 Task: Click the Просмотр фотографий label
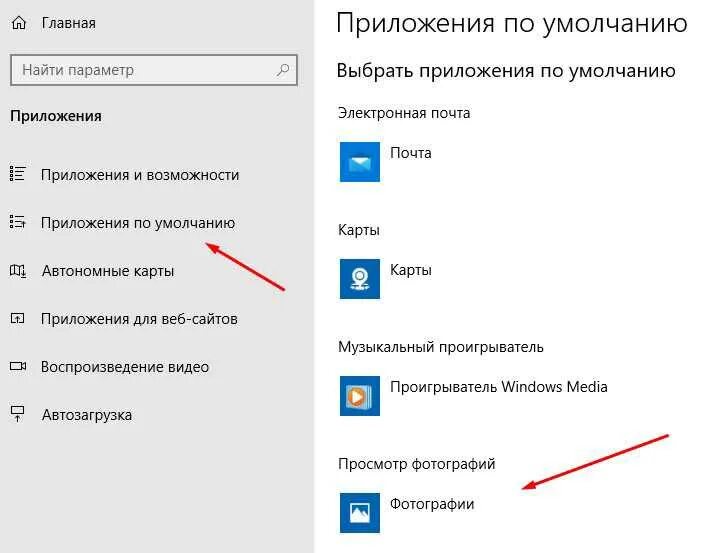tap(416, 464)
